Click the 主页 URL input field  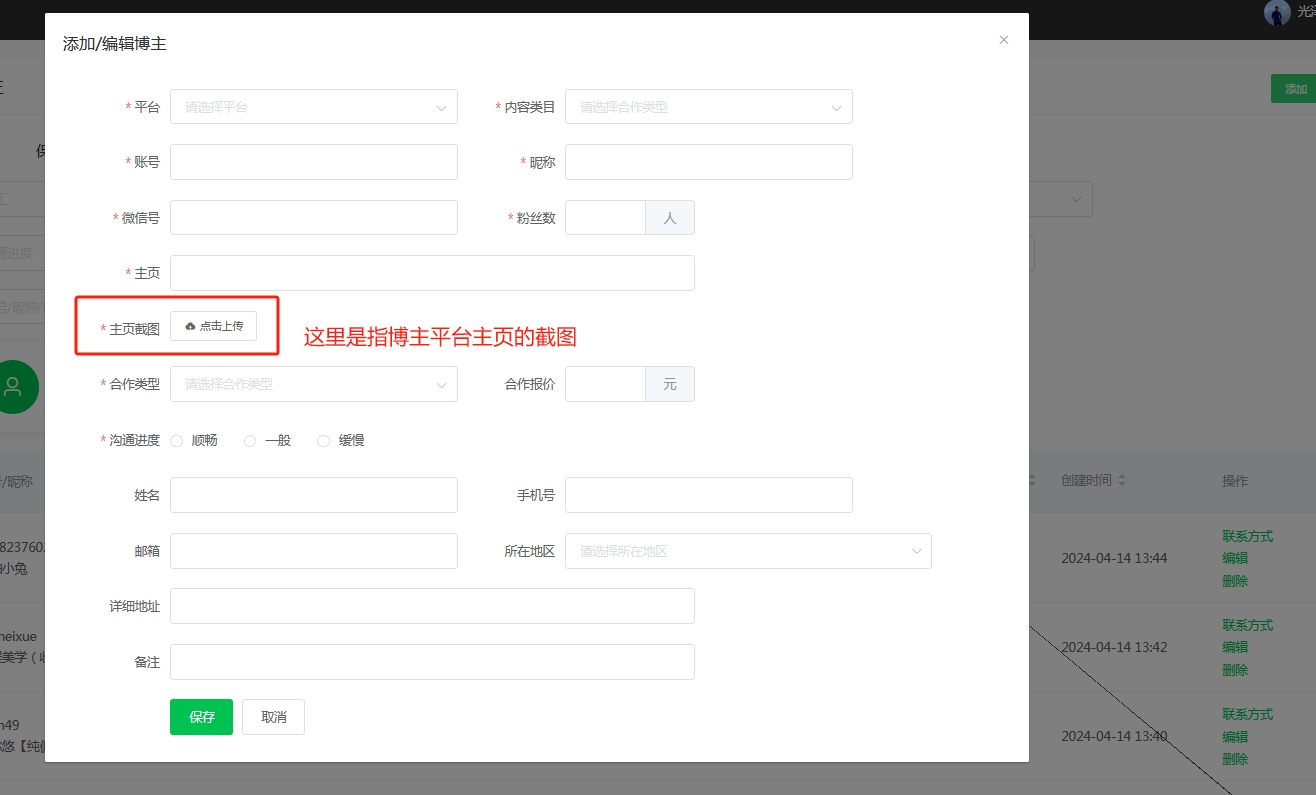point(432,273)
